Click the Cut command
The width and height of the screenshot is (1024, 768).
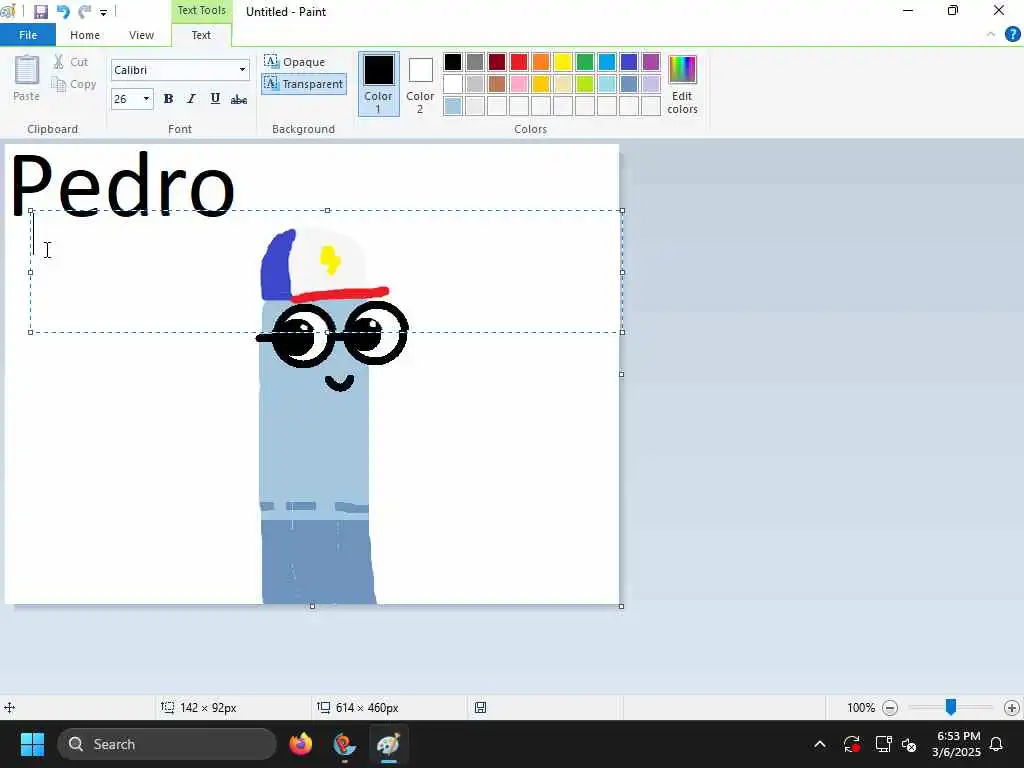click(x=71, y=62)
